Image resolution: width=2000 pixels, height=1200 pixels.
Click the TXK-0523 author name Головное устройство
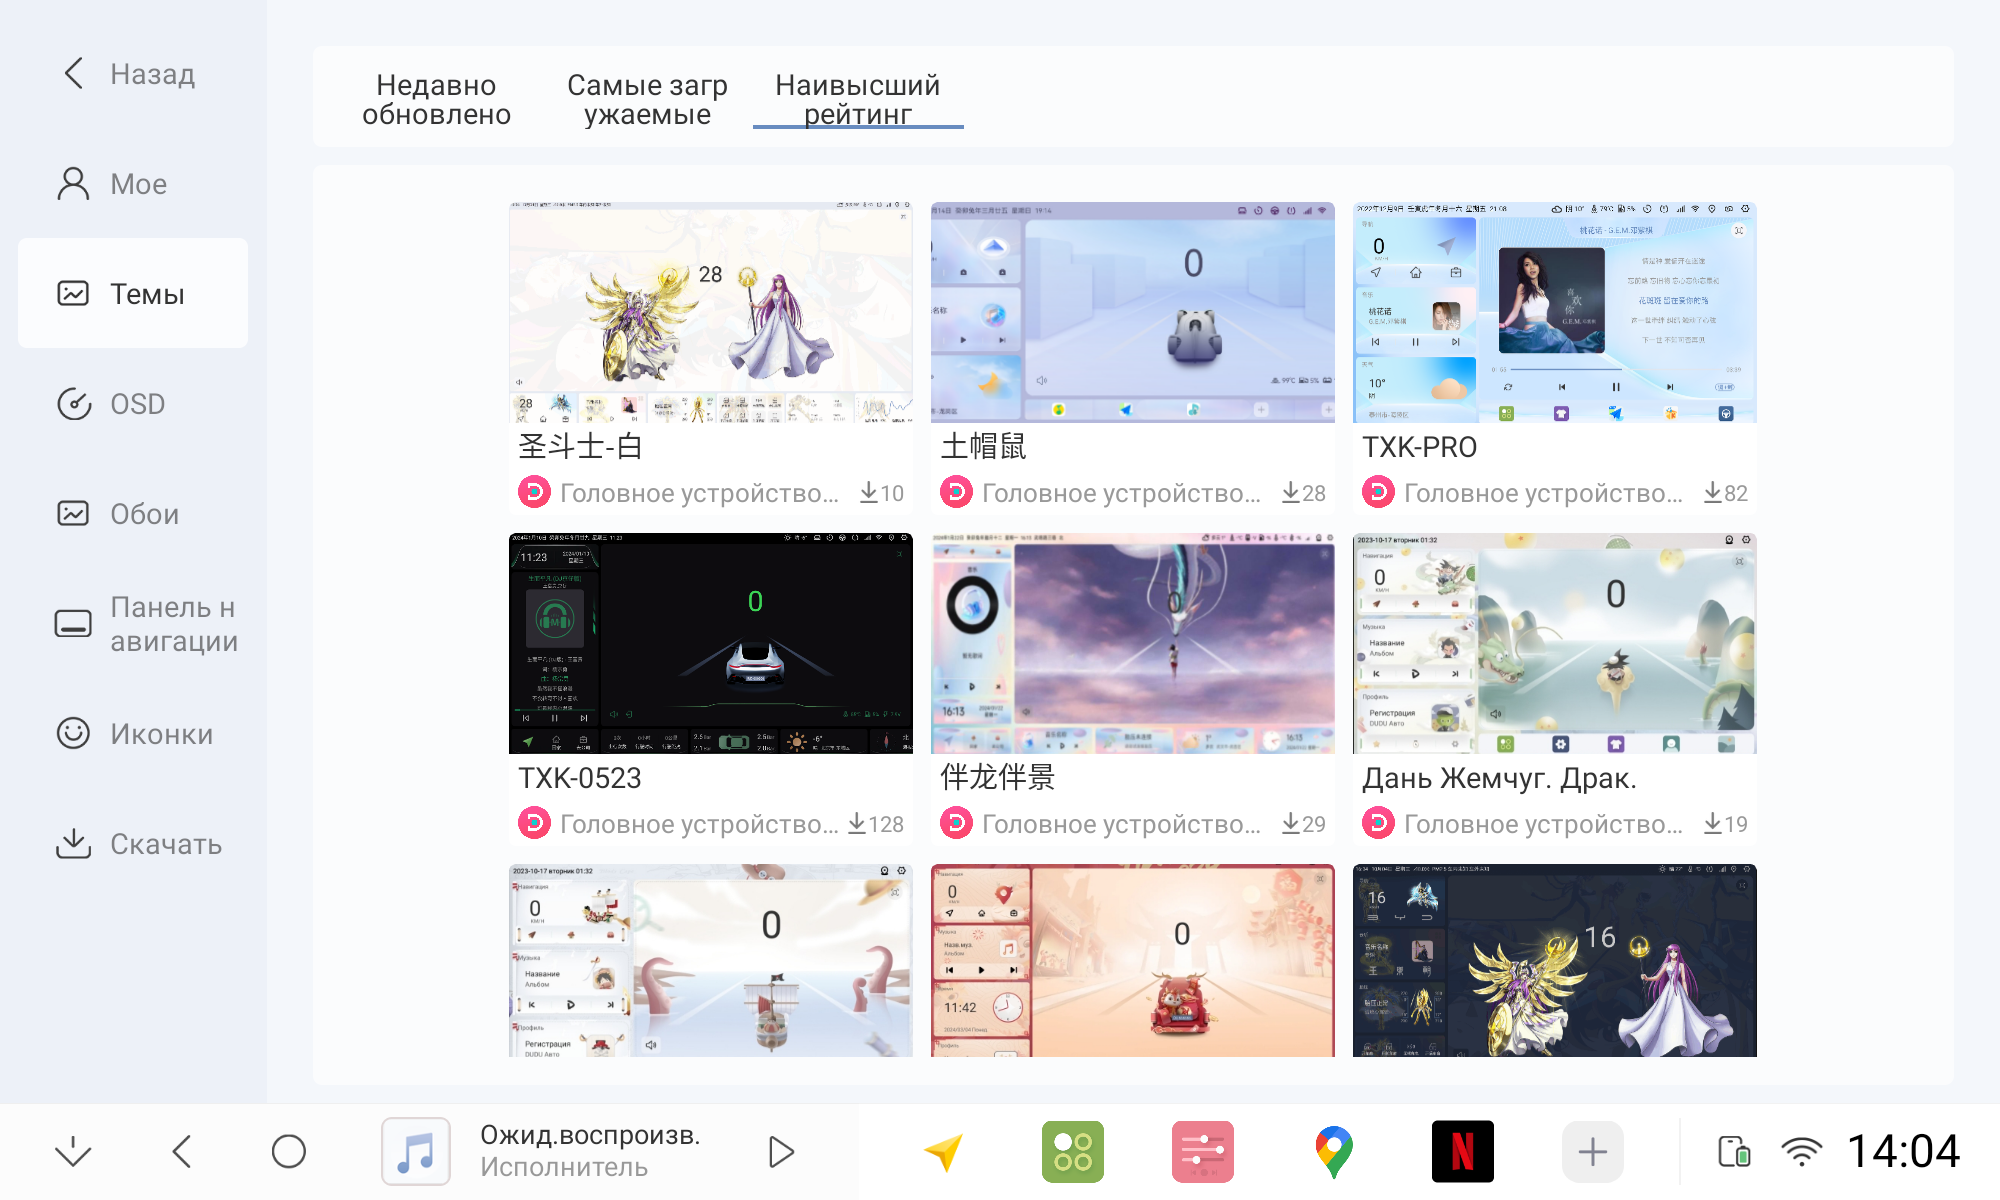699,824
